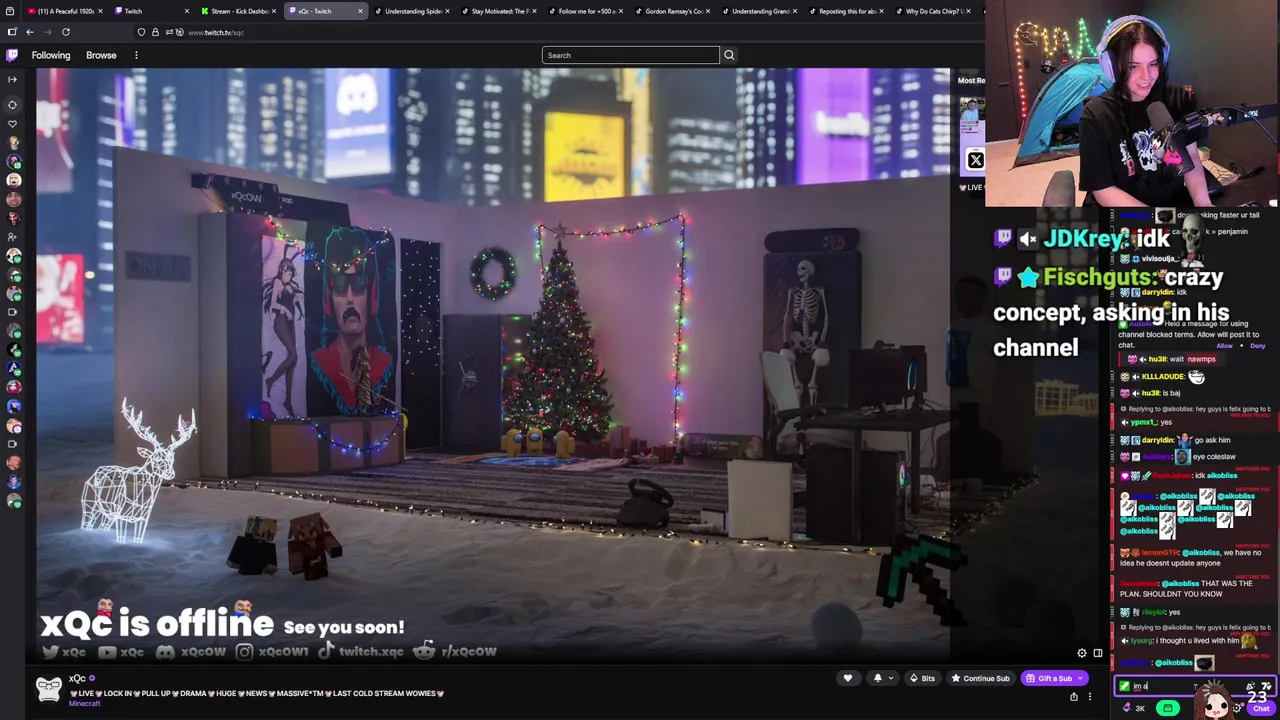Click the purple Chat send button
The height and width of the screenshot is (720, 1280).
[1261, 708]
